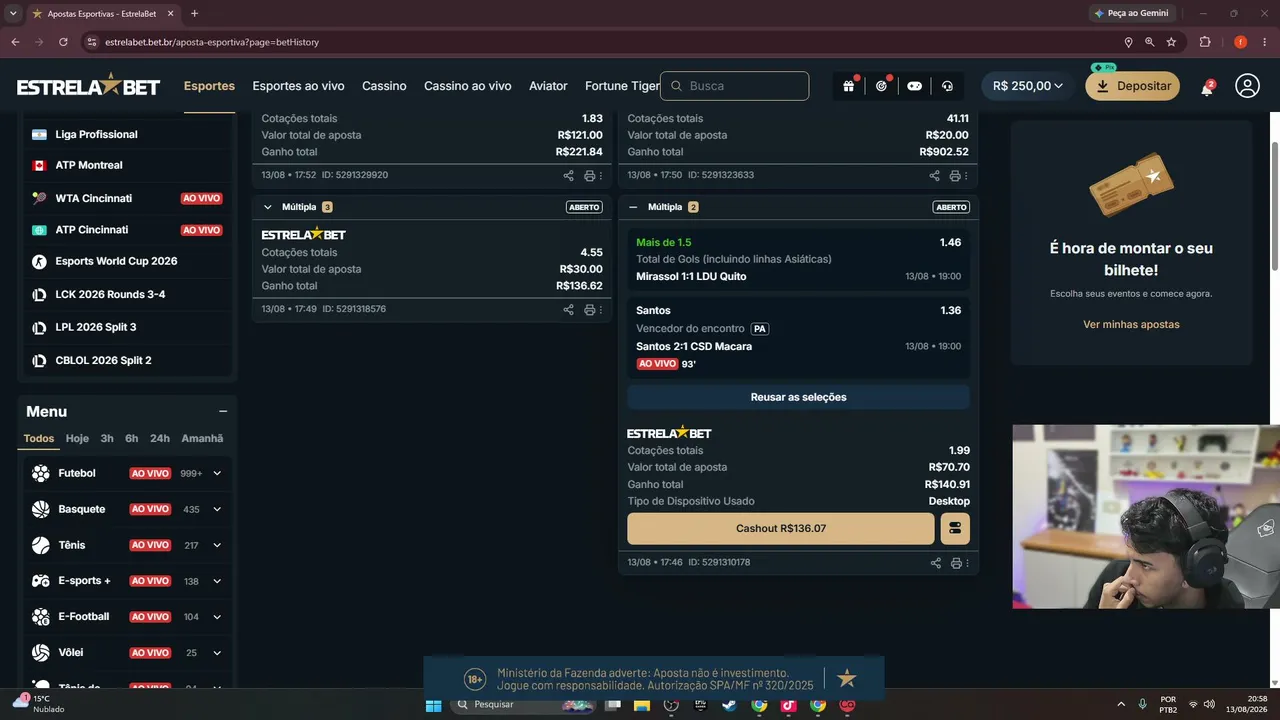Expand the Futebol sports category
This screenshot has height=720, width=1280.
(x=217, y=473)
